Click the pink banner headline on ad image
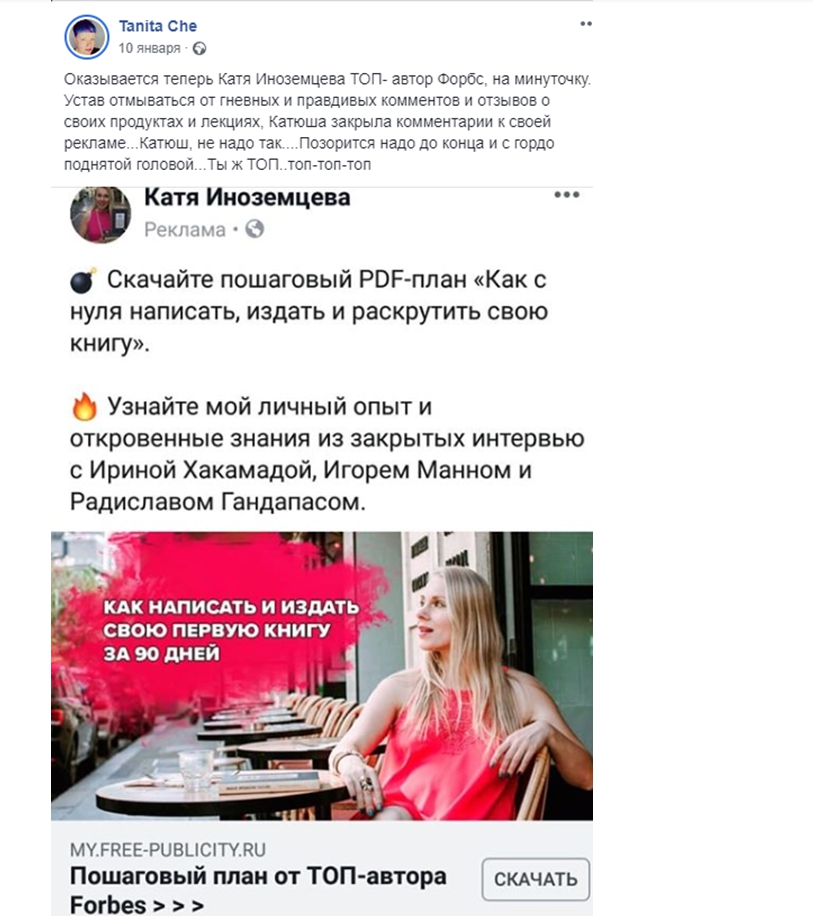Screen dimensions: 813x916 (x=231, y=630)
